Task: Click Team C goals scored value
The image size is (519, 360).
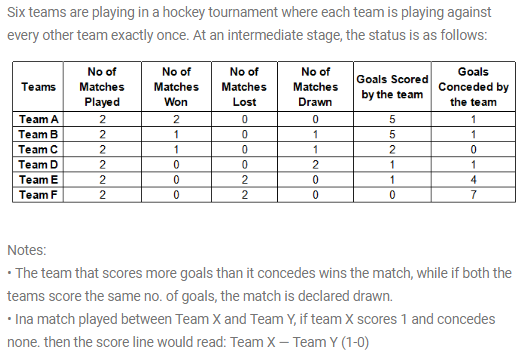Action: [x=392, y=149]
